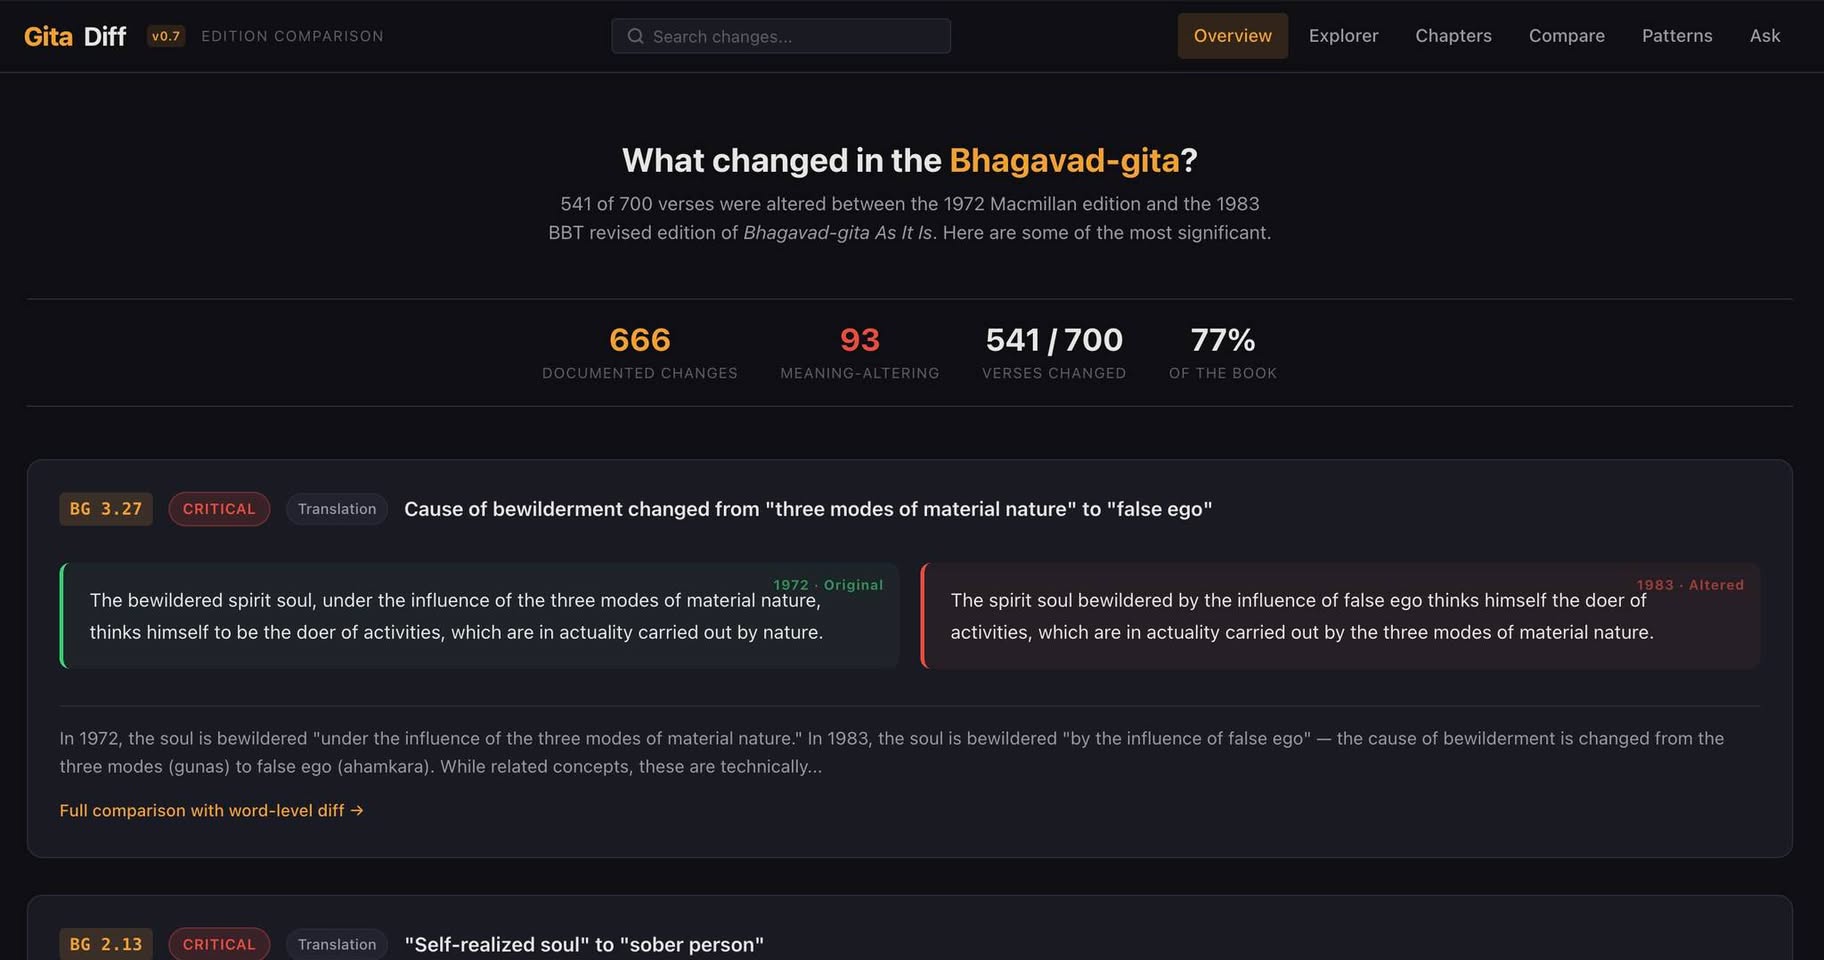1824x960 pixels.
Task: Open the Ask page
Action: coord(1764,36)
